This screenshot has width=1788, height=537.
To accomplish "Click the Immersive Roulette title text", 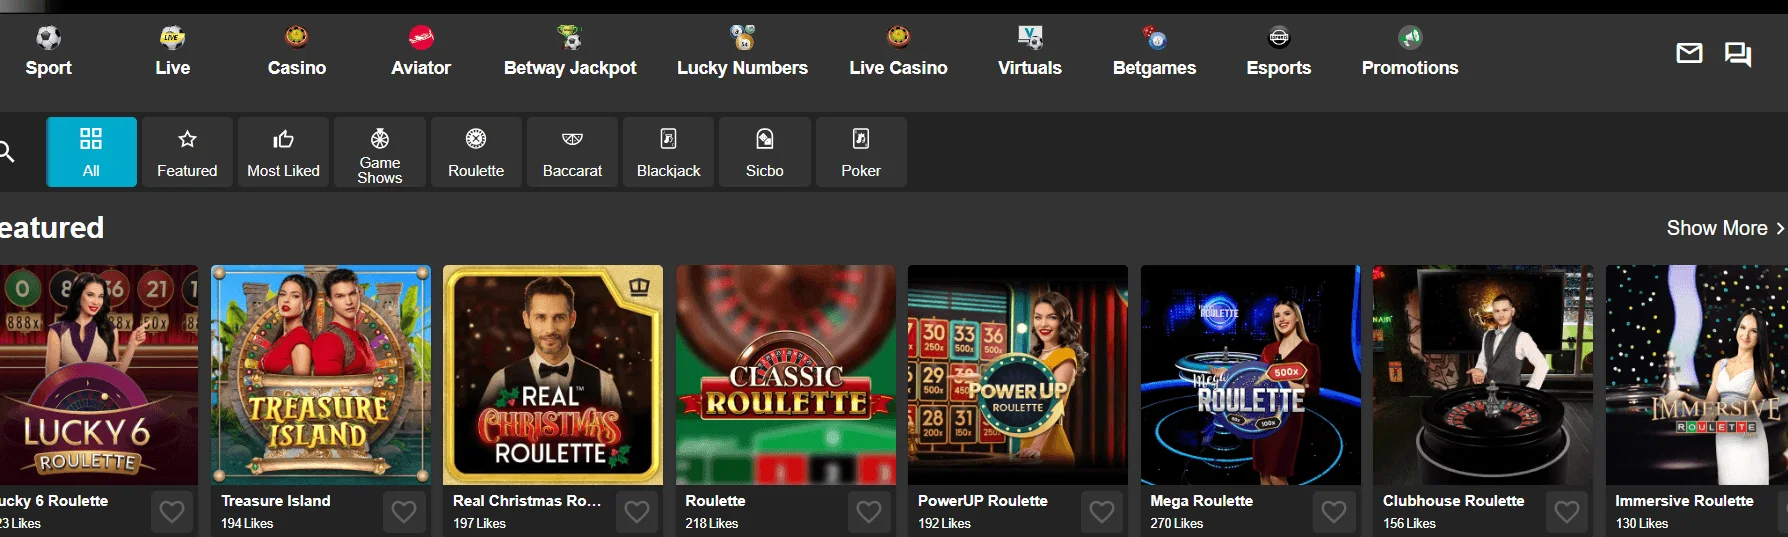I will click(1684, 501).
